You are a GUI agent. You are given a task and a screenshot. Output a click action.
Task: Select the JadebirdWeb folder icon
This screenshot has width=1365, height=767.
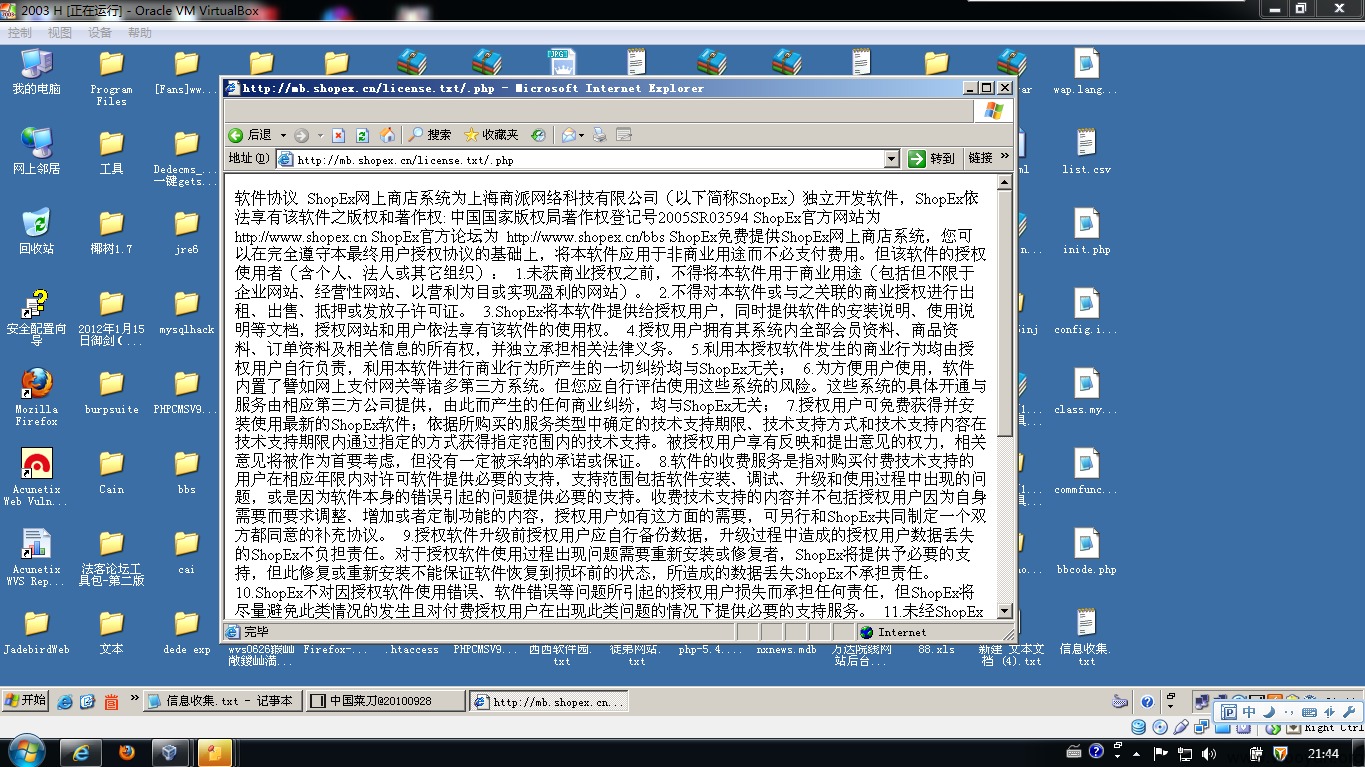pyautogui.click(x=36, y=632)
